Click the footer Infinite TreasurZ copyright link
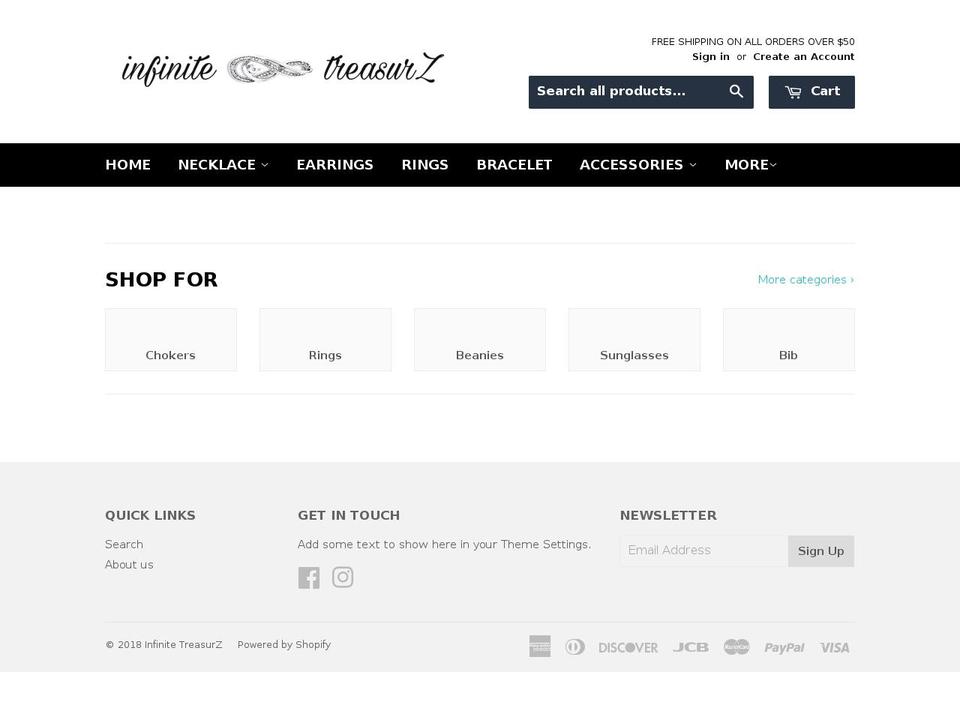Viewport: 960px width, 720px height. click(183, 645)
